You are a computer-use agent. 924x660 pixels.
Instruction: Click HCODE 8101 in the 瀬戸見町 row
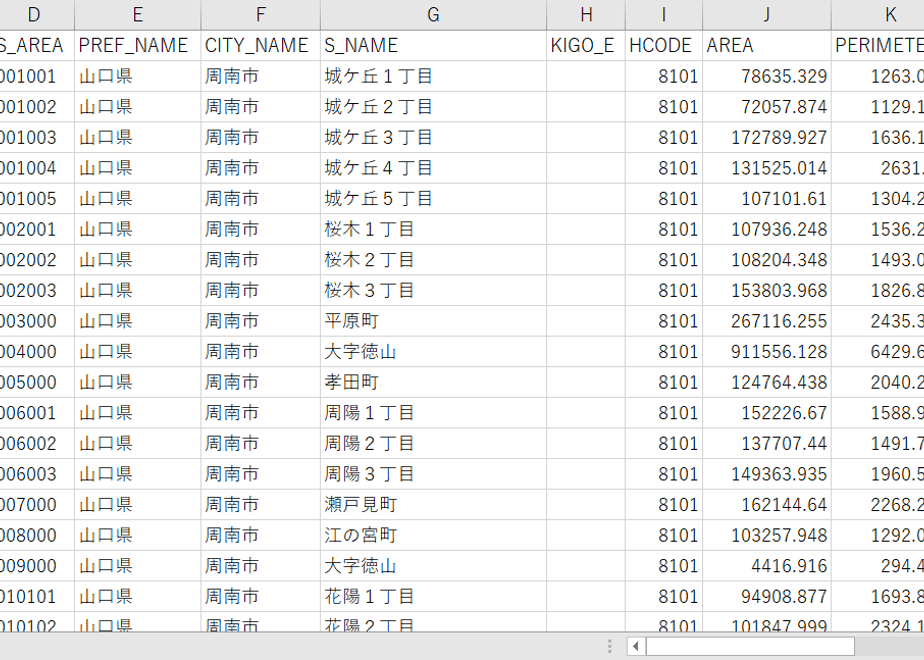point(664,505)
